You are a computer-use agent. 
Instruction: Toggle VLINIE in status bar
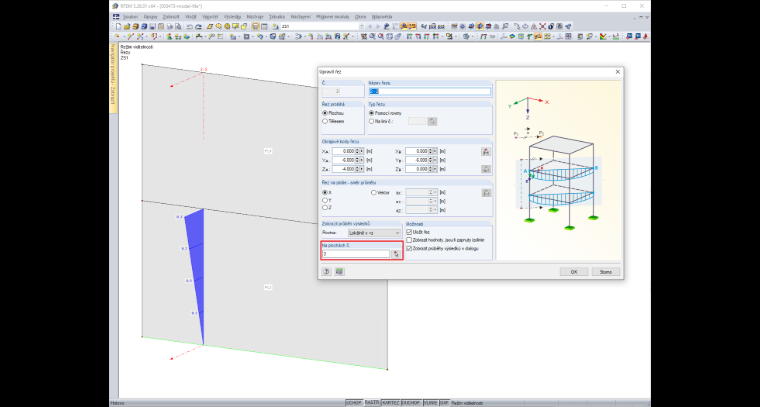tap(430, 403)
